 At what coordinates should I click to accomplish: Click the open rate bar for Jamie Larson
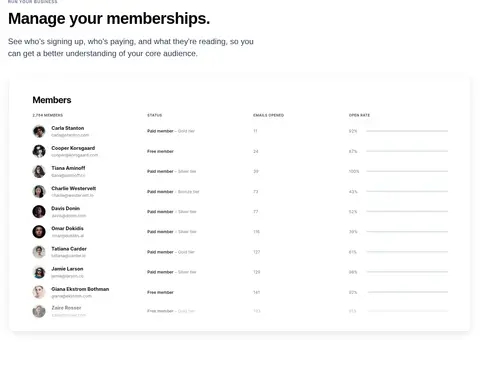(407, 272)
